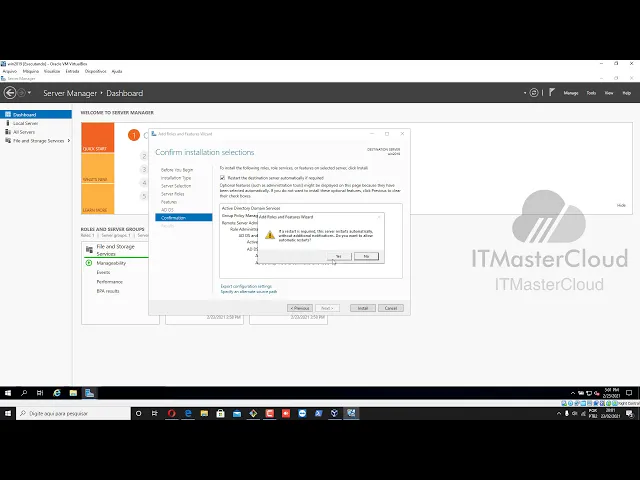The width and height of the screenshot is (640, 480).
Task: Click the WHAT'S NEW tile
Action: (x=98, y=168)
